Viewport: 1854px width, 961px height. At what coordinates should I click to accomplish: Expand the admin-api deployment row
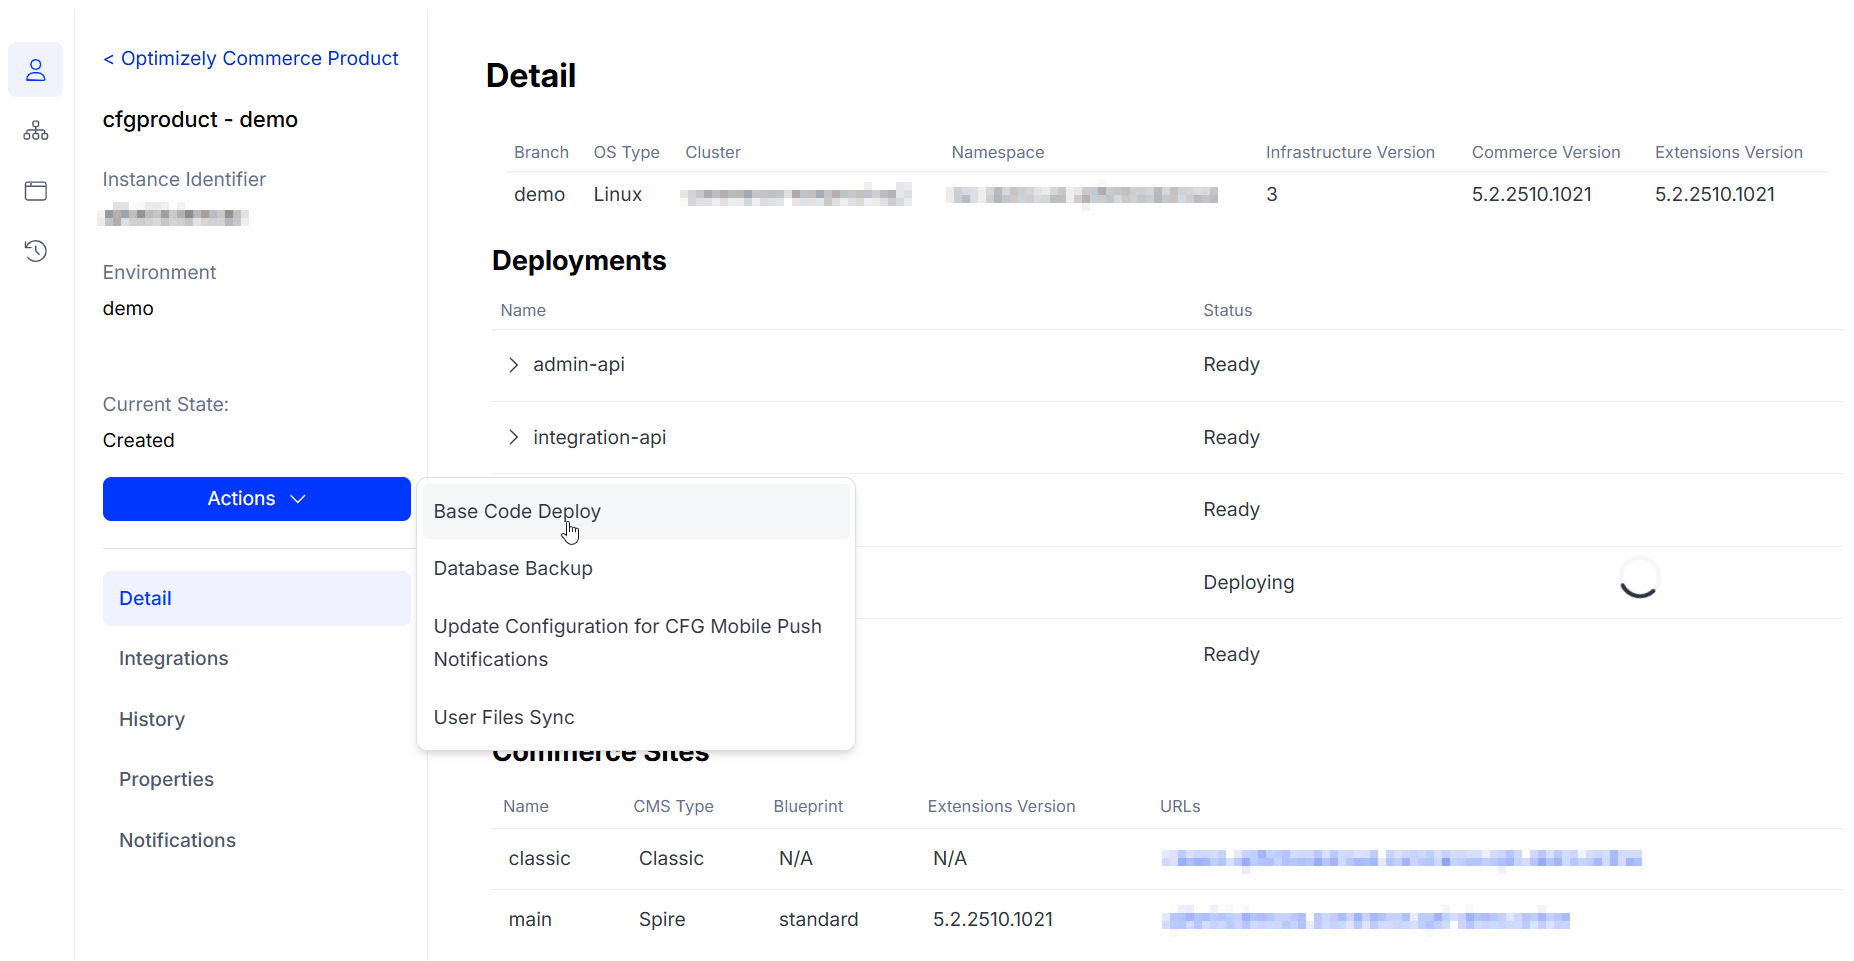pos(513,365)
